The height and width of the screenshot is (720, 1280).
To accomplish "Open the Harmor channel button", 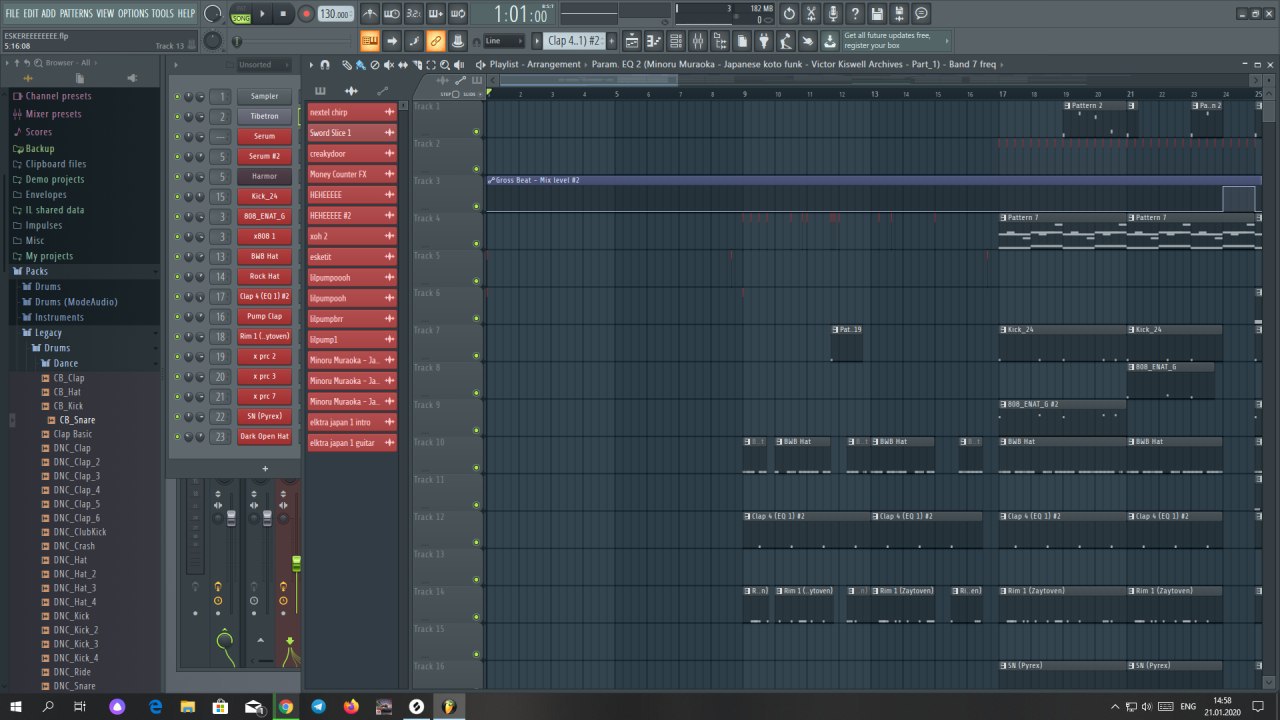I will click(264, 176).
